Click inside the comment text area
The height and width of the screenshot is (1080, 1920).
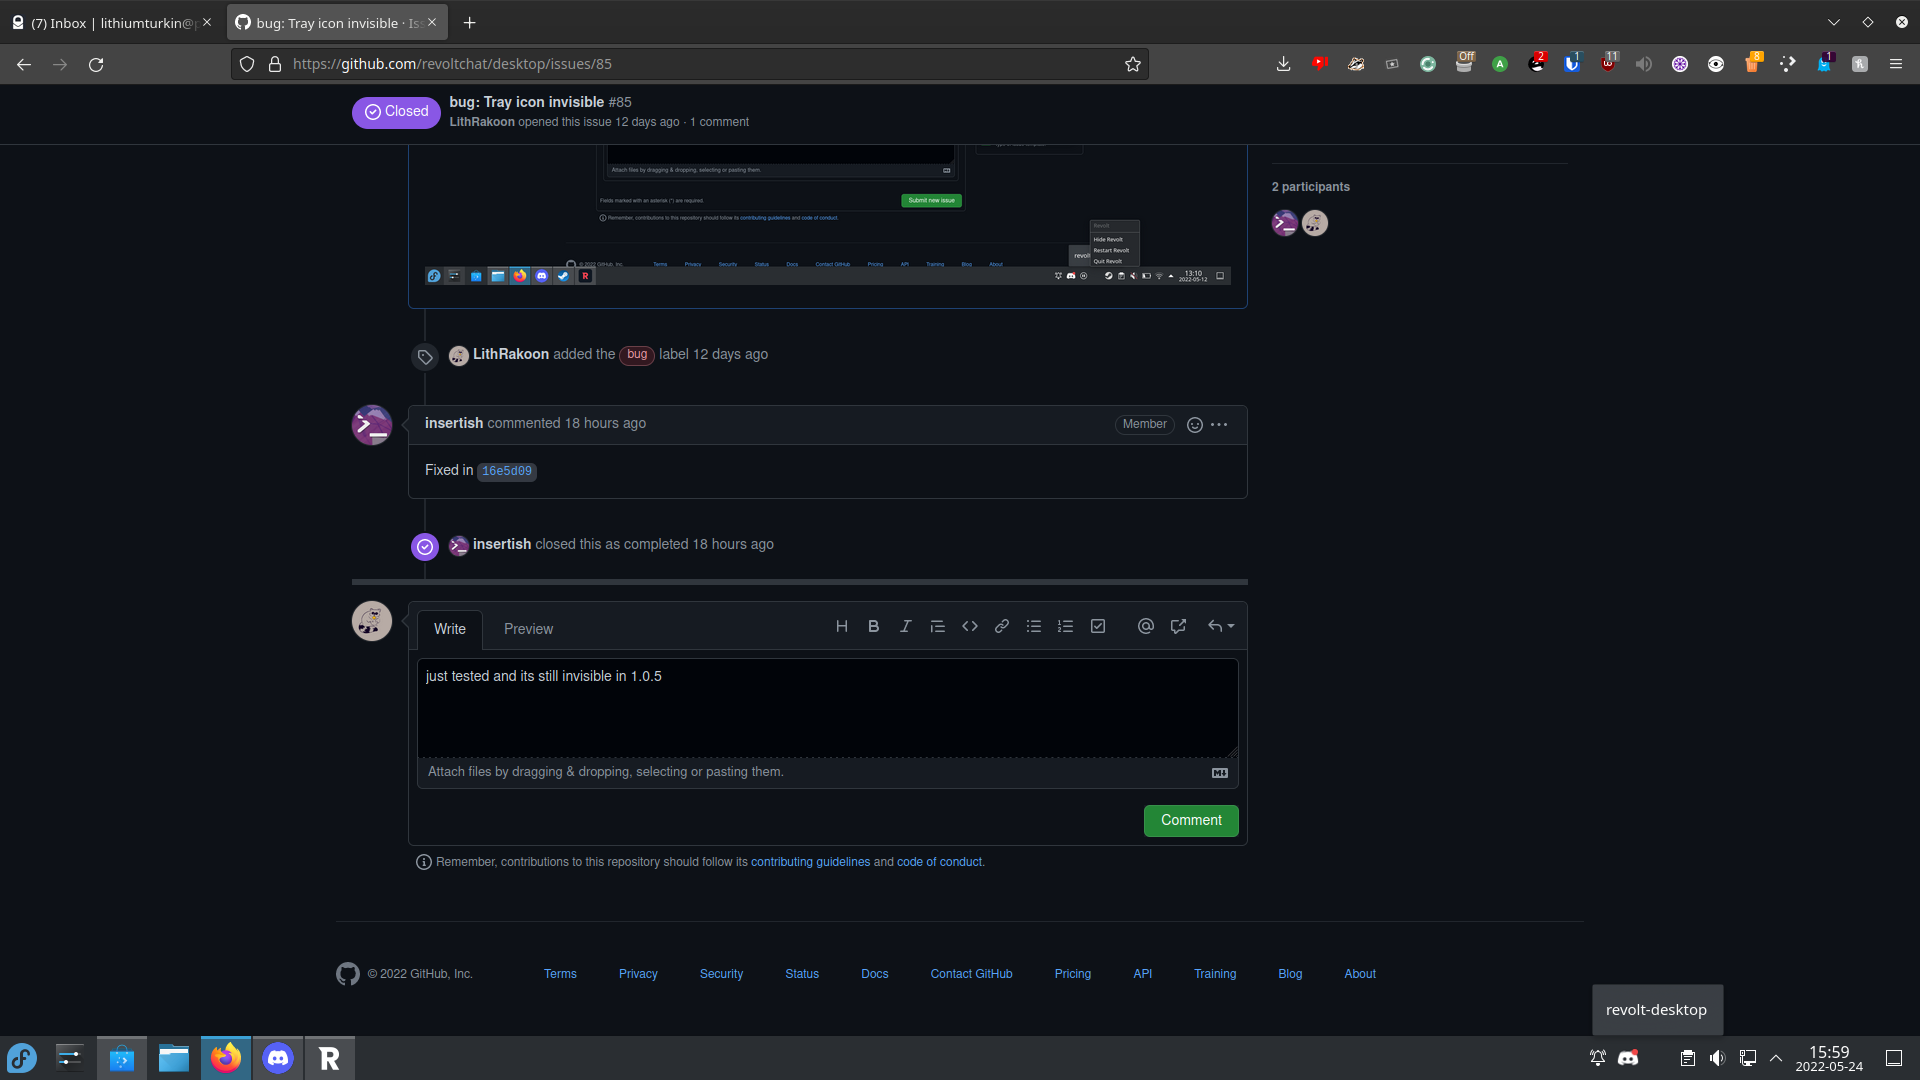(827, 707)
